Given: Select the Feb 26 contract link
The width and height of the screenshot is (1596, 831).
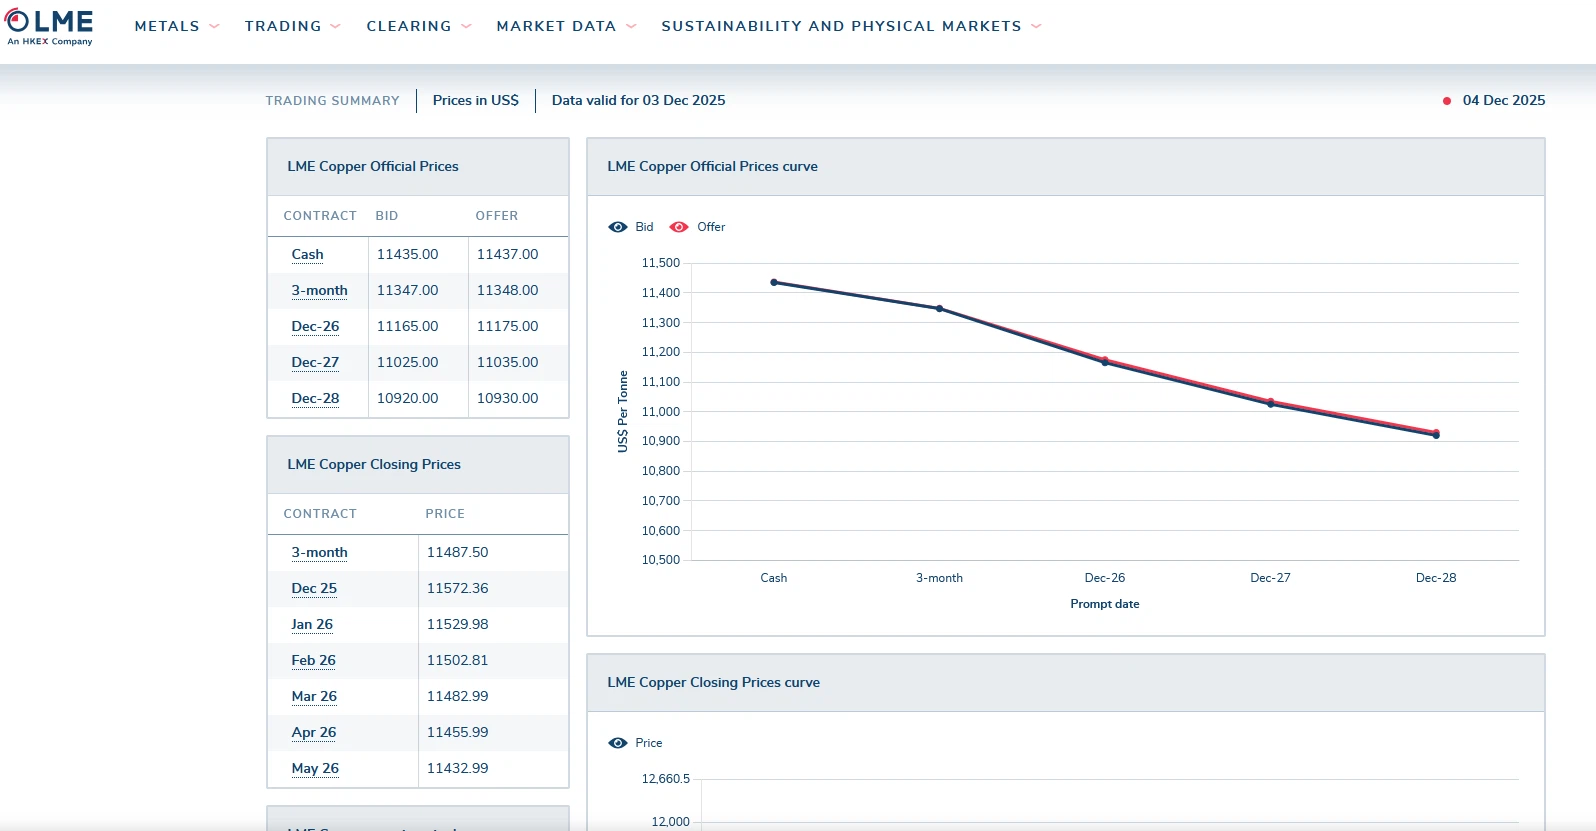Looking at the screenshot, I should [x=313, y=660].
